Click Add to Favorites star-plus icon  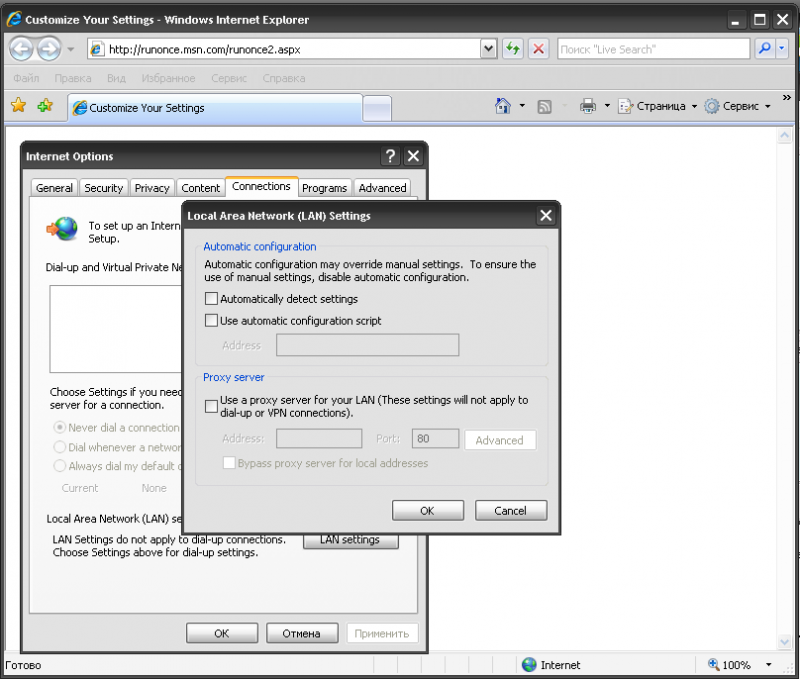[x=45, y=106]
